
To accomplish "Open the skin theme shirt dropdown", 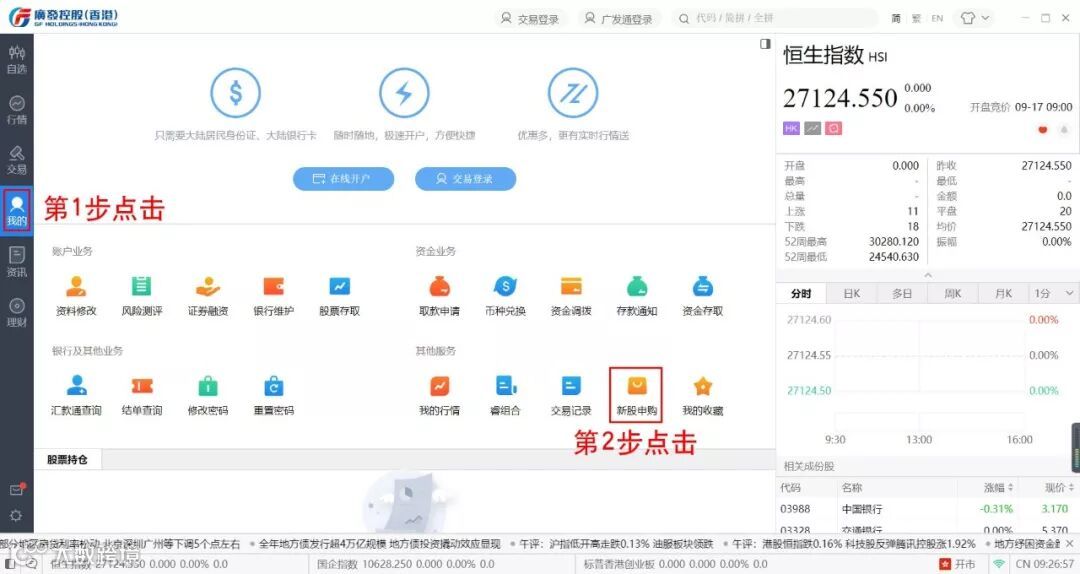I will pos(975,18).
